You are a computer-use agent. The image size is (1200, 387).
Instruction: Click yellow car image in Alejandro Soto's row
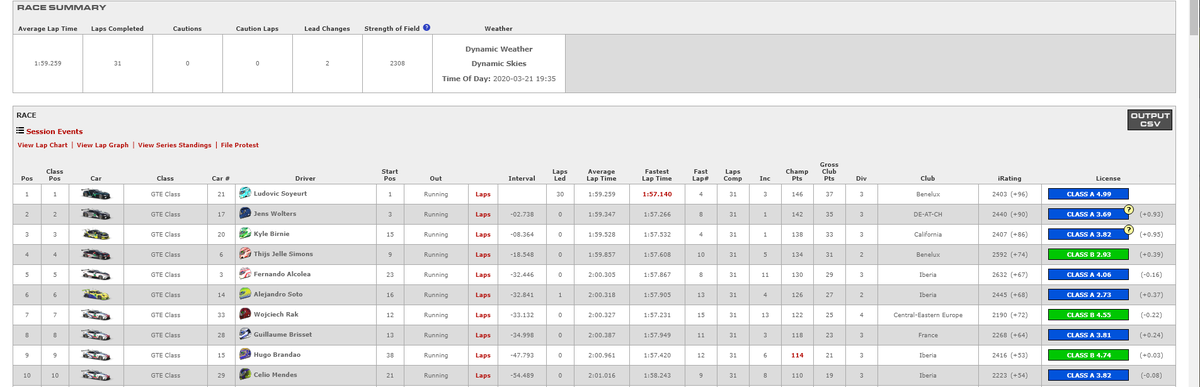pos(97,293)
